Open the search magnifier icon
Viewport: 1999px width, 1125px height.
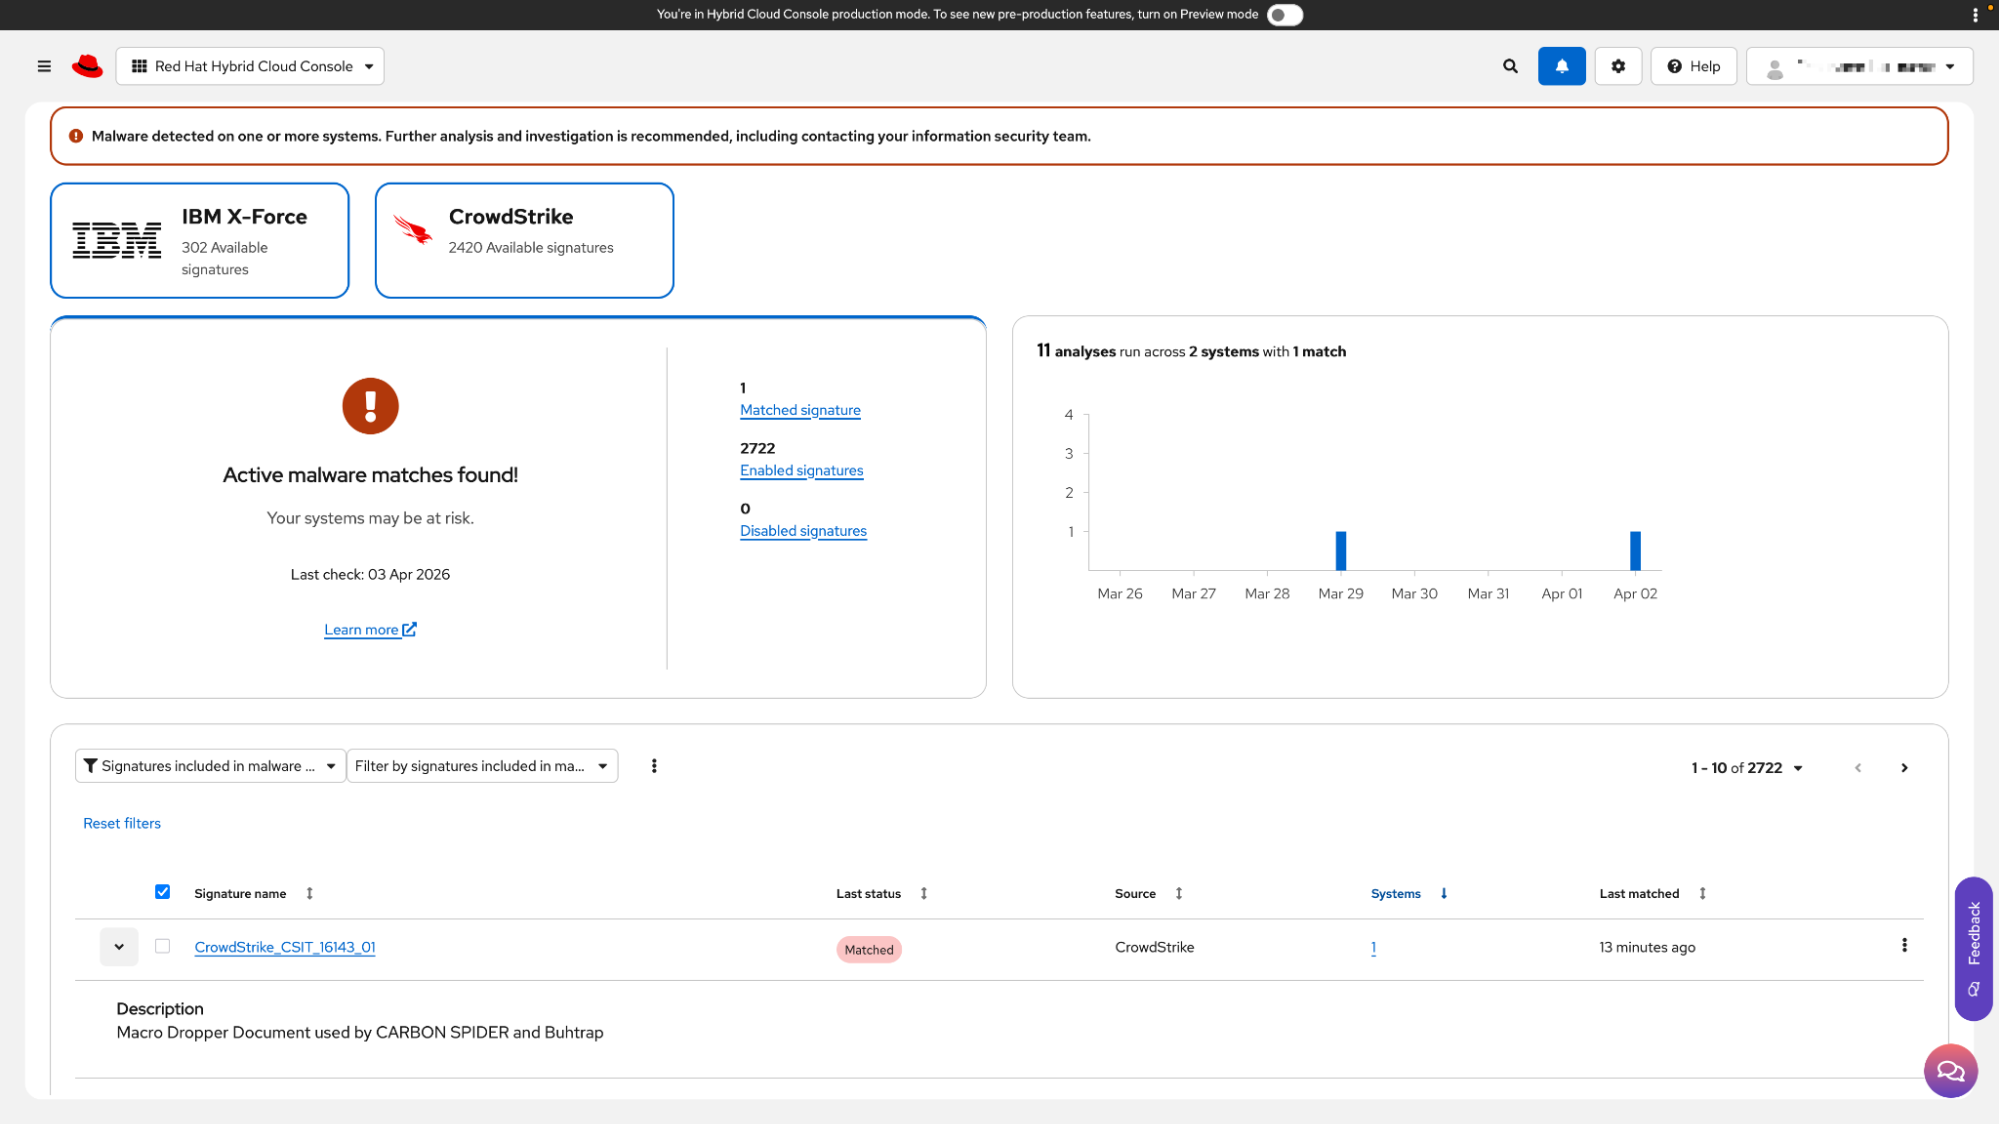[1510, 66]
